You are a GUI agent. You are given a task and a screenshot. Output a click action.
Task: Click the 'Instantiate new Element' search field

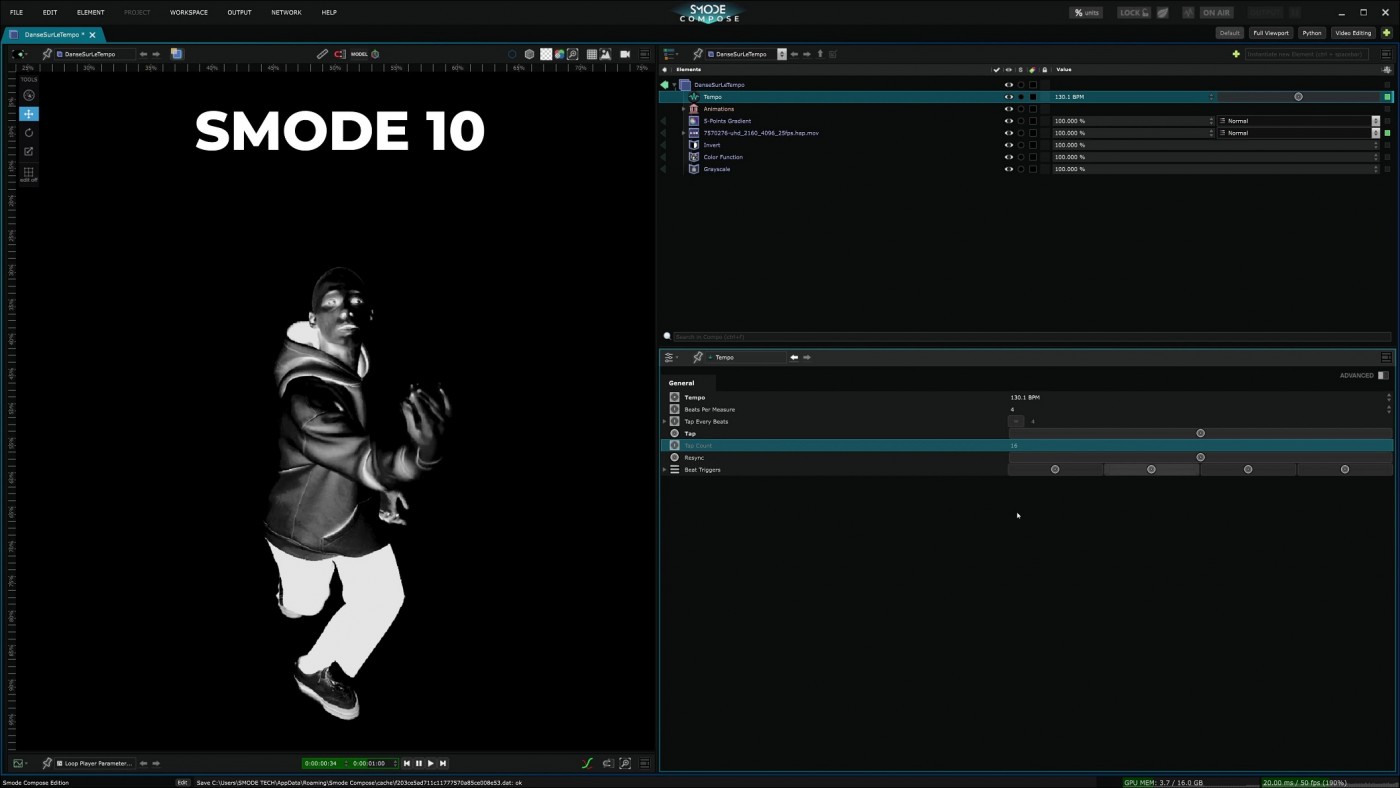(1305, 54)
